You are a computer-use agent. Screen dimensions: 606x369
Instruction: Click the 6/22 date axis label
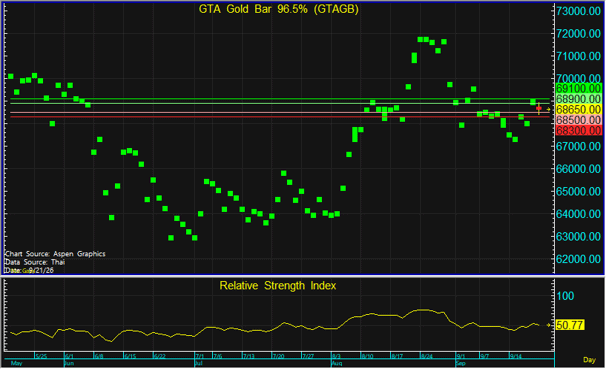pyautogui.click(x=160, y=356)
